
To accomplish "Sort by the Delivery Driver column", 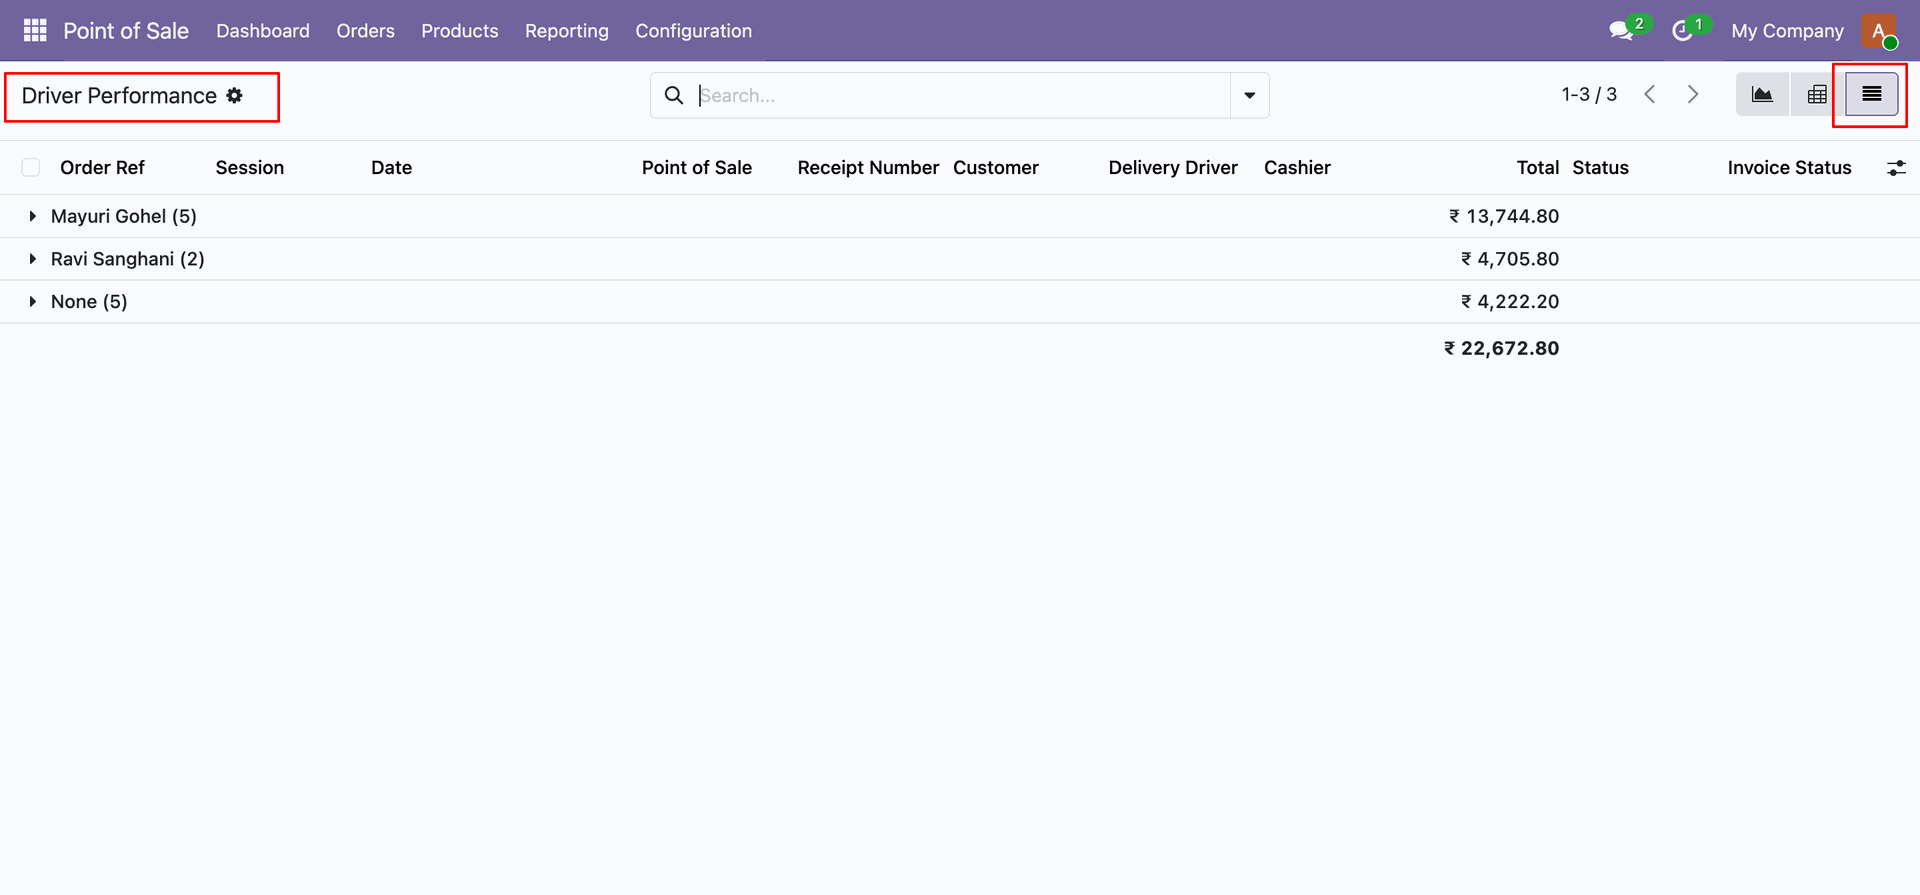I will pyautogui.click(x=1173, y=168).
